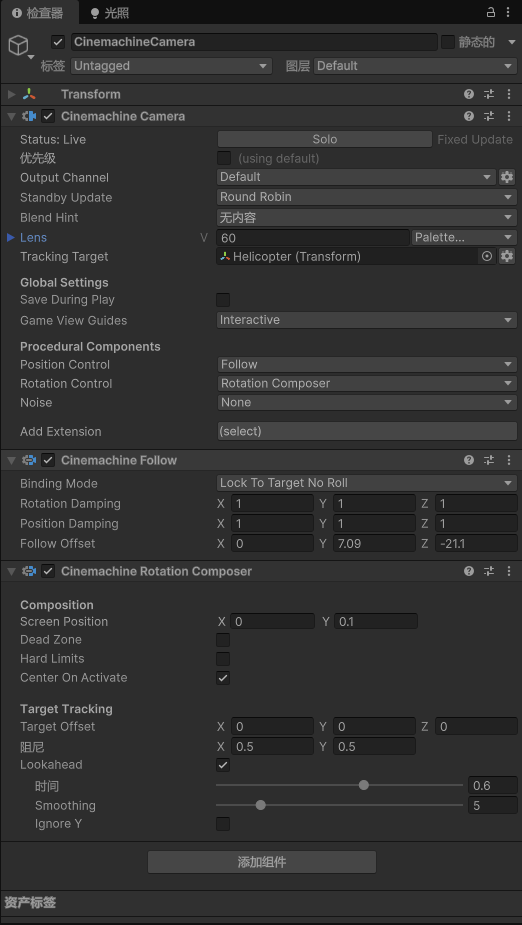This screenshot has height=925, width=522.
Task: Toggle Save During Play checkbox
Action: [x=223, y=300]
